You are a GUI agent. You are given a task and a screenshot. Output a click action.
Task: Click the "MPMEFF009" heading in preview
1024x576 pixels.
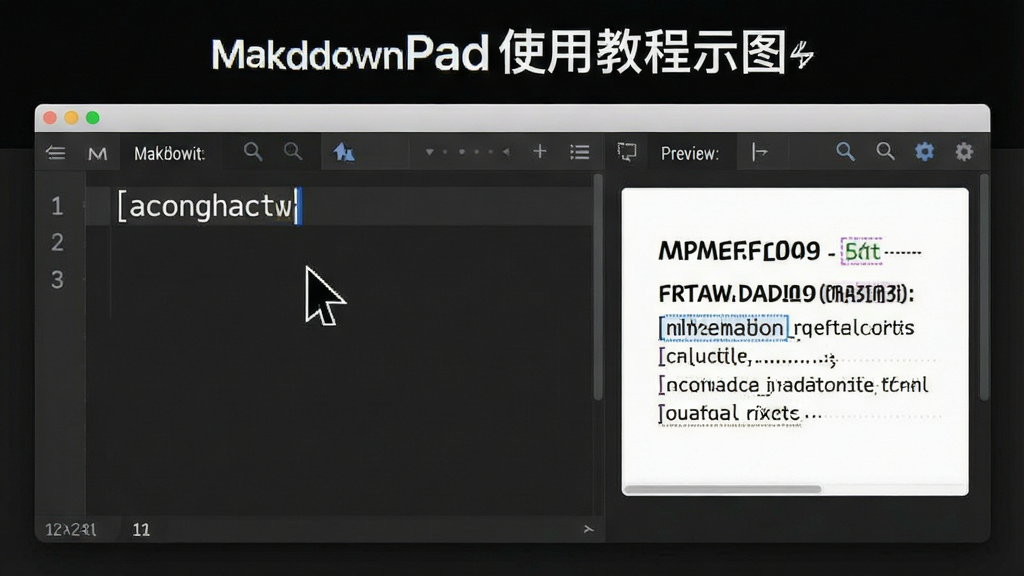click(x=739, y=251)
